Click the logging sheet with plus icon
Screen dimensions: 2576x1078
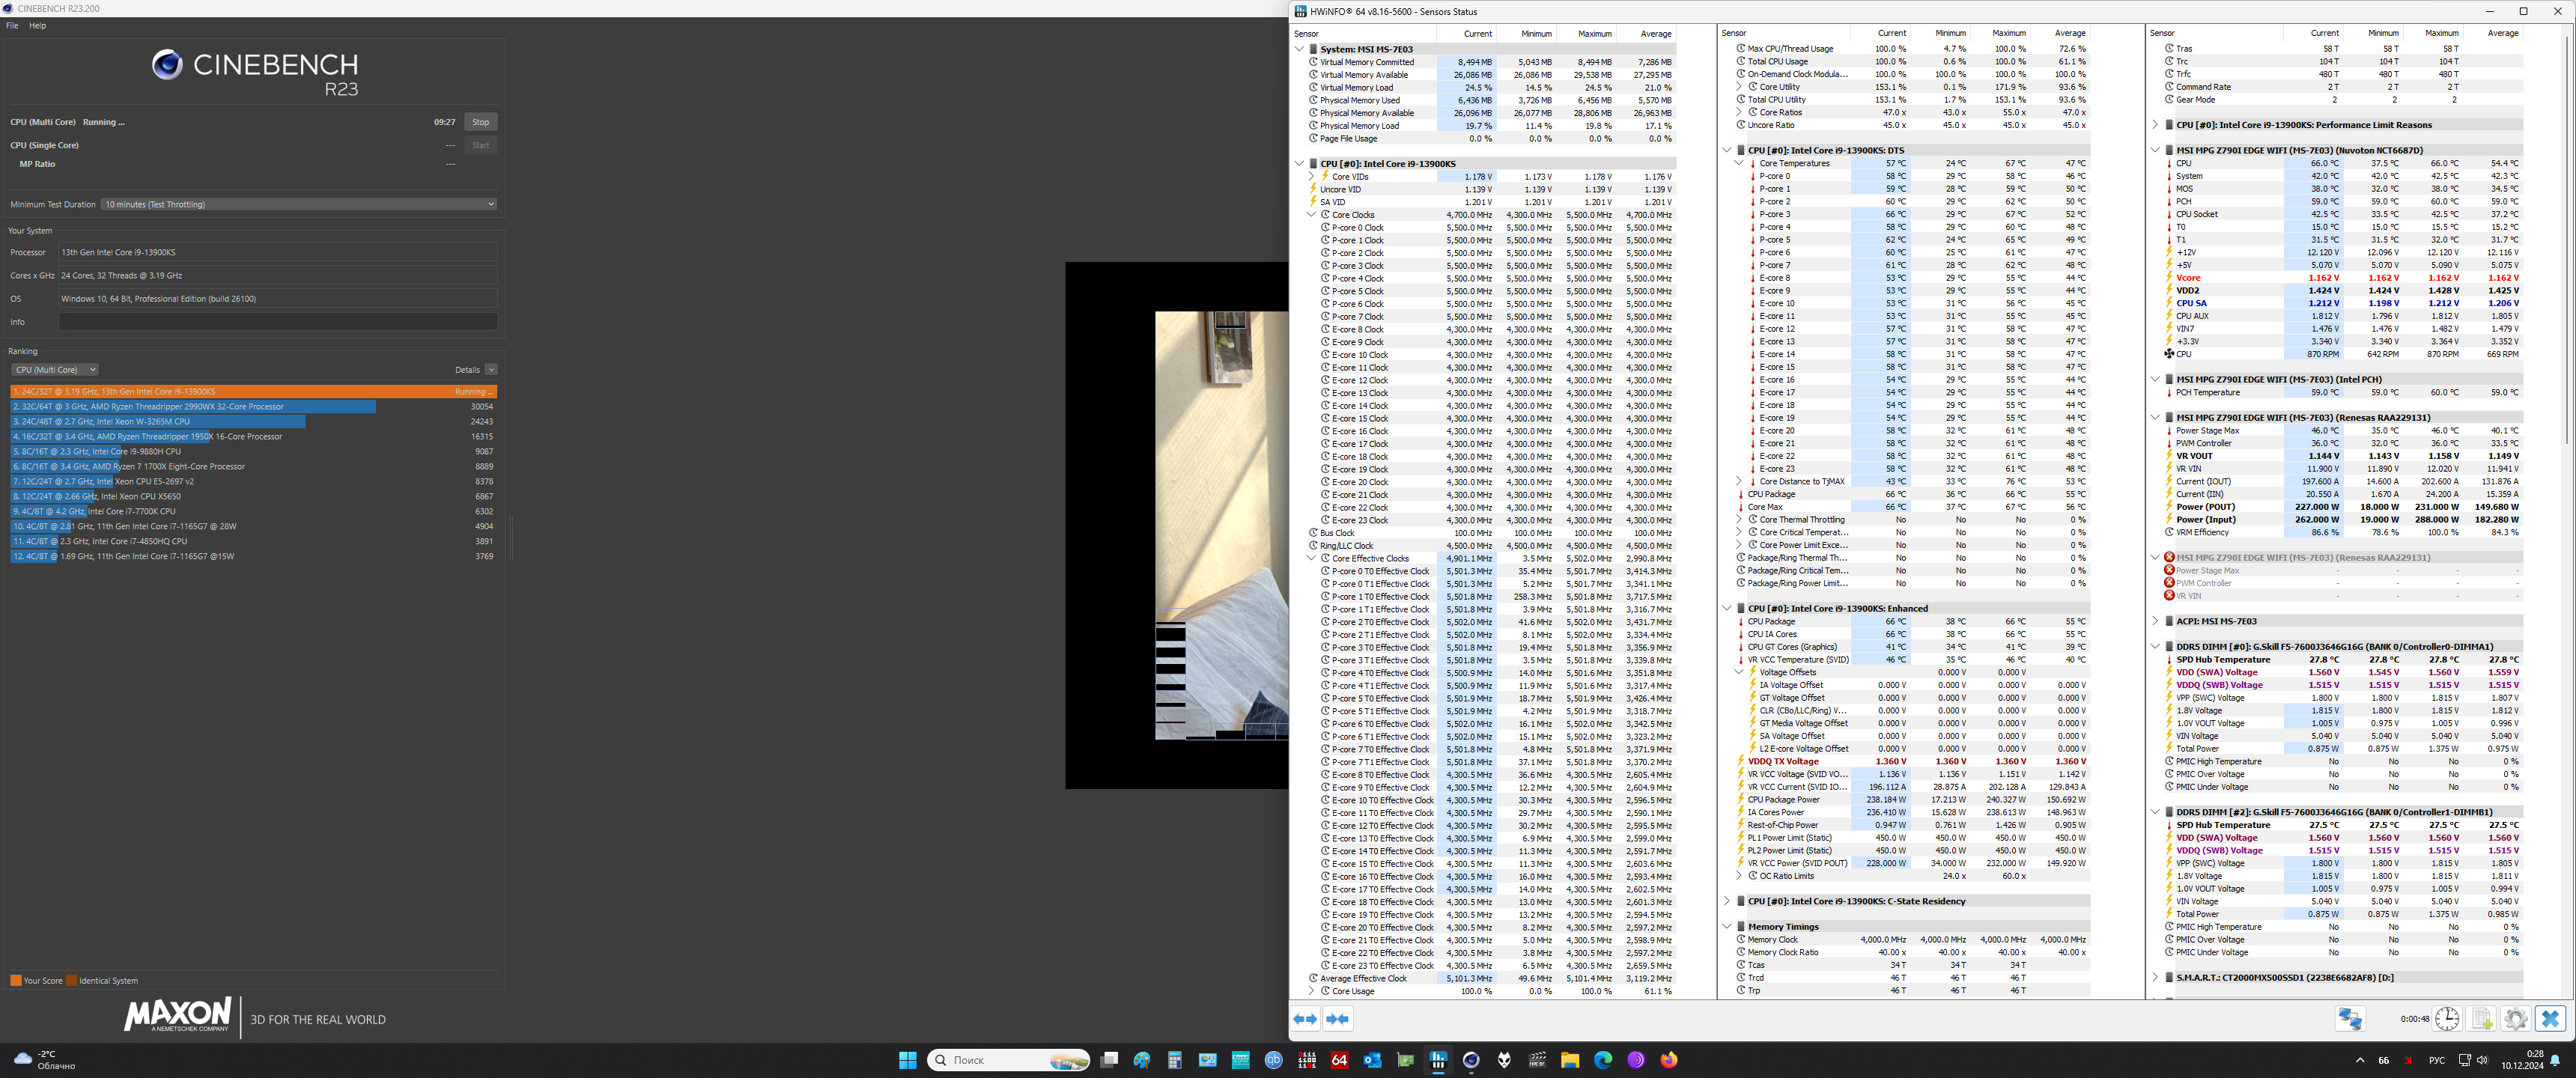coord(2481,1019)
